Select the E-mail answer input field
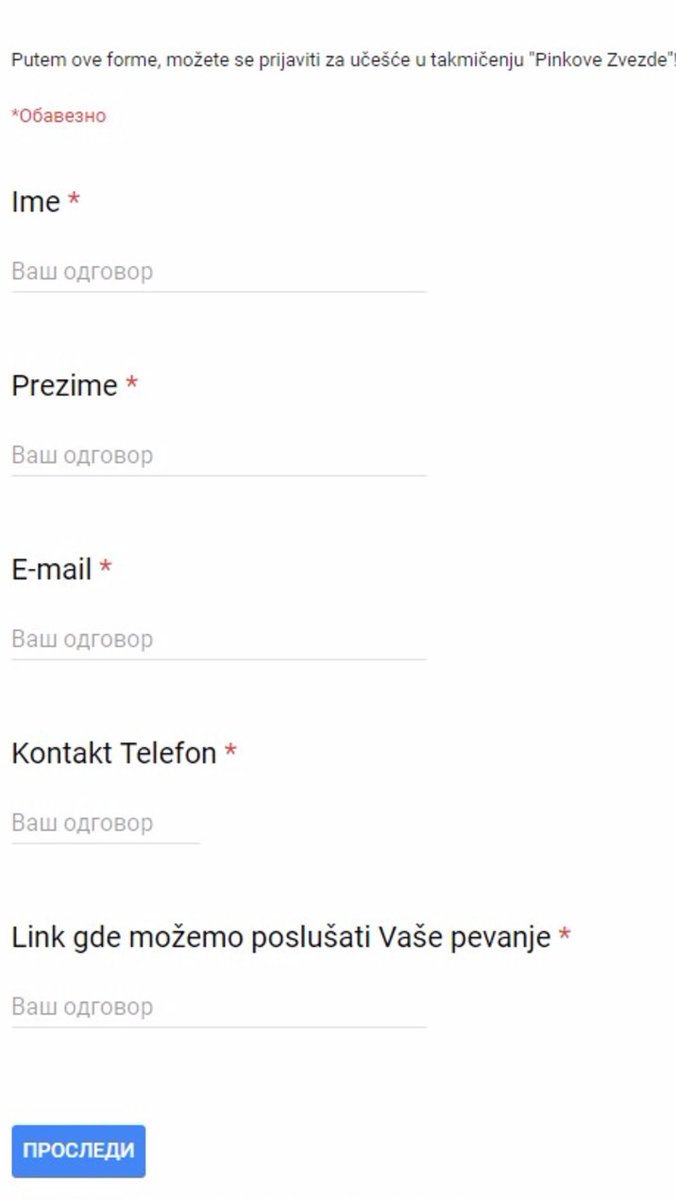Viewport: 676px width, 1200px height. coord(218,640)
